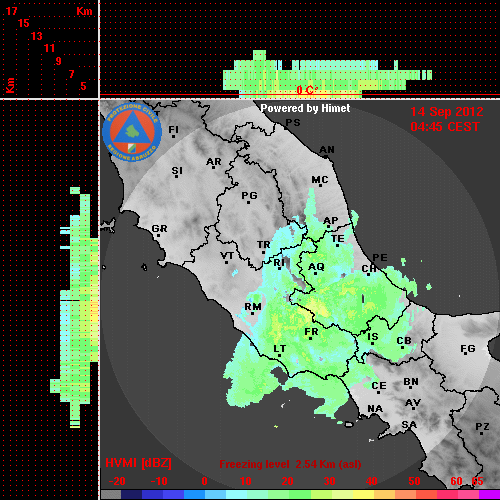
Task: Click the CH city label
Action: click(x=369, y=268)
